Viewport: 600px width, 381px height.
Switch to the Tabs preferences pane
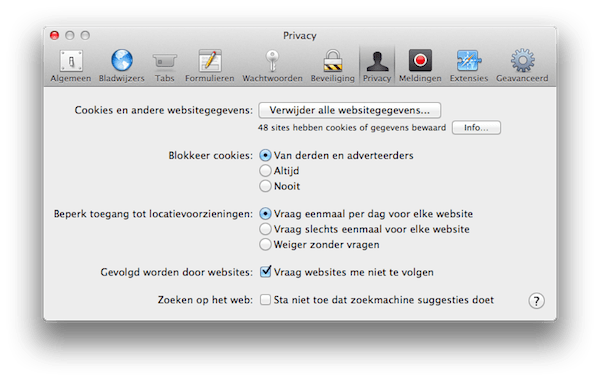[165, 66]
